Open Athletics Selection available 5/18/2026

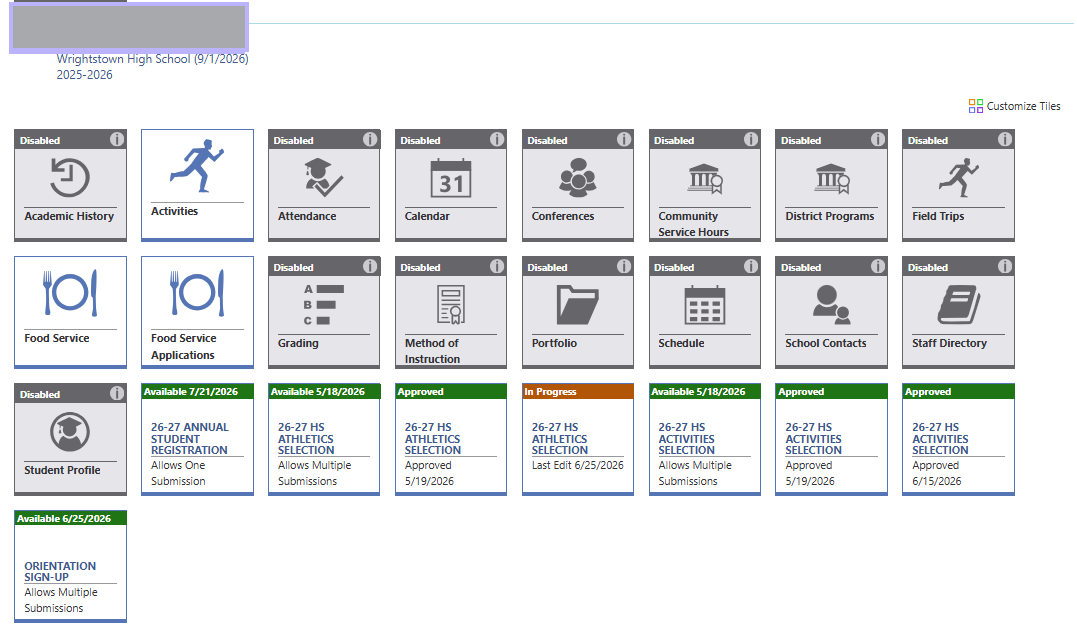(324, 439)
